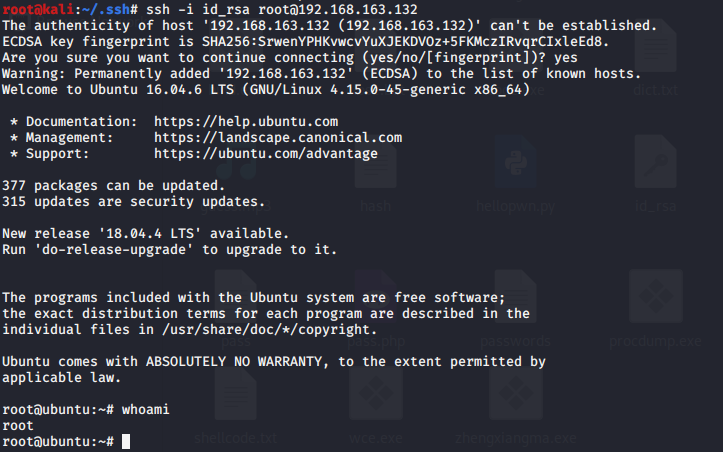
Task: Select the procdump.exe executable icon
Action: 655,297
